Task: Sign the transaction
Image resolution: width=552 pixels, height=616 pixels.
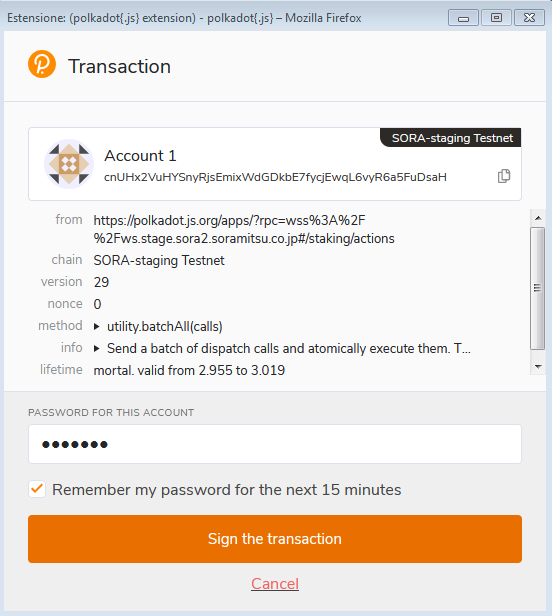Action: coord(275,539)
